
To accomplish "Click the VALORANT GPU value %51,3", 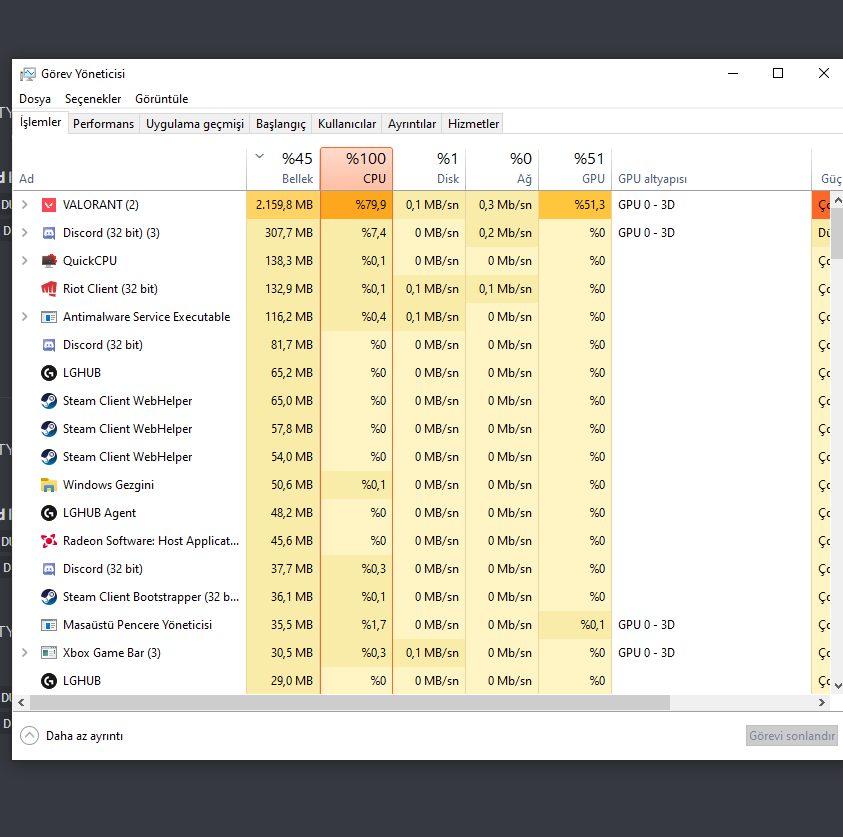I will tap(589, 205).
